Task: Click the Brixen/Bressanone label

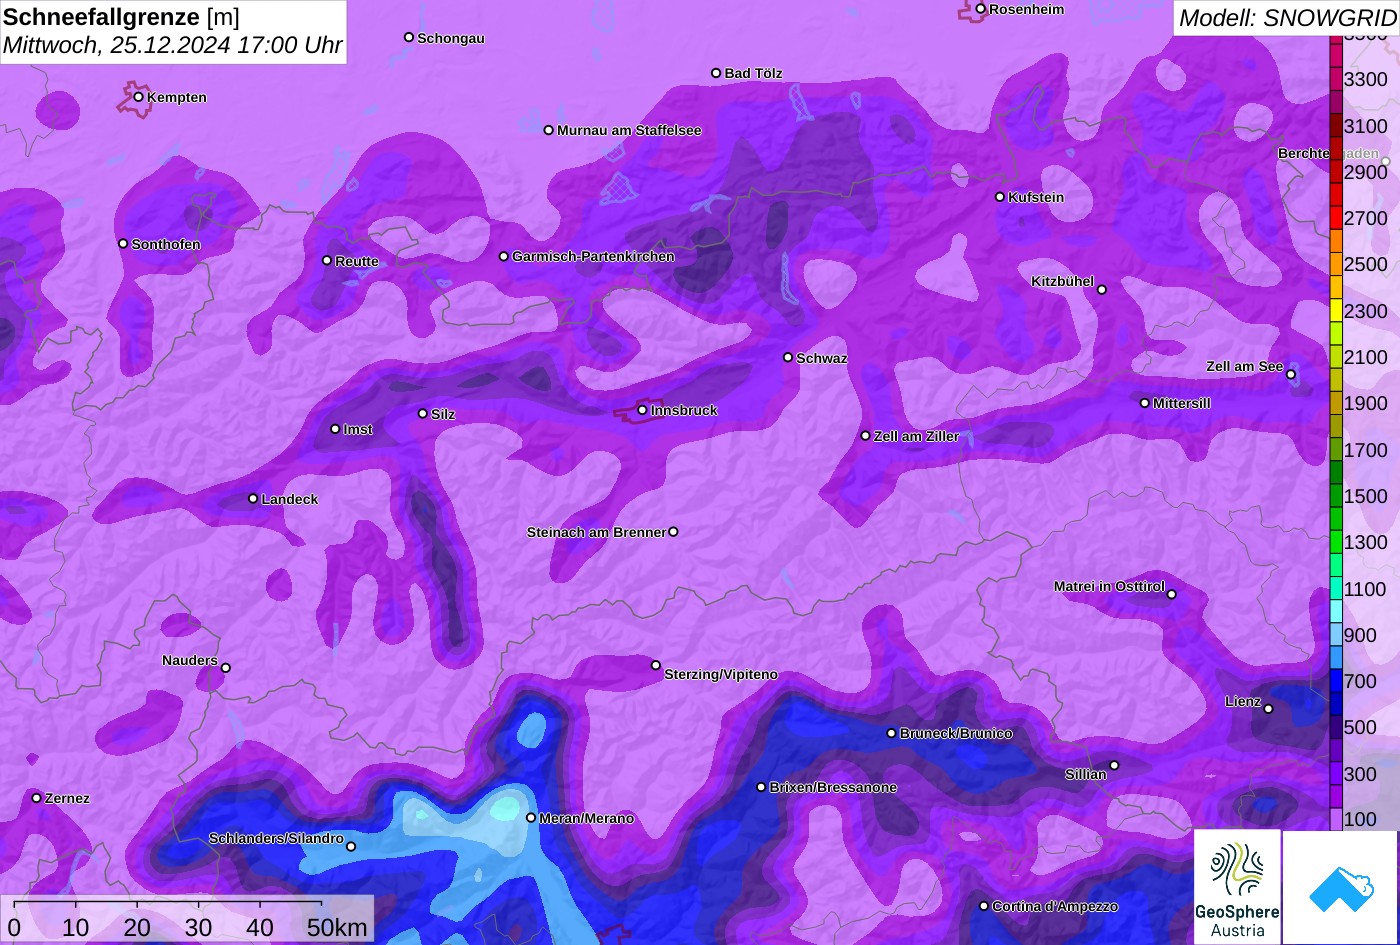Action: tap(833, 788)
